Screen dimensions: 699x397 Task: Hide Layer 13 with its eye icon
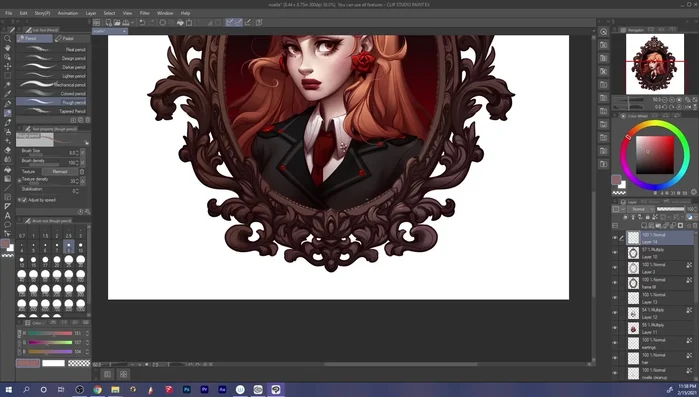pyautogui.click(x=615, y=298)
